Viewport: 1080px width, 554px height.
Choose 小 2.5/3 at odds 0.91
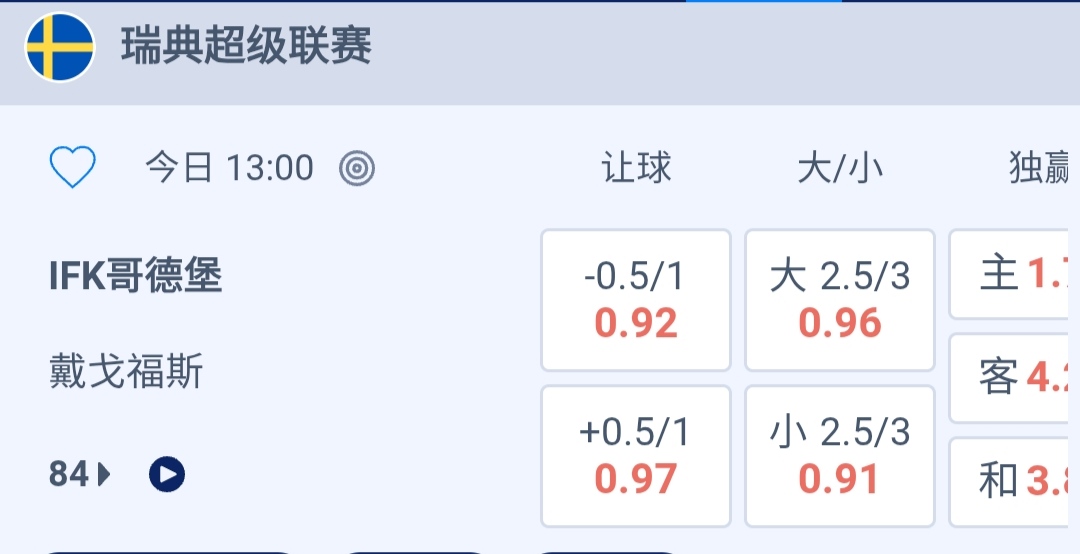[x=840, y=456]
